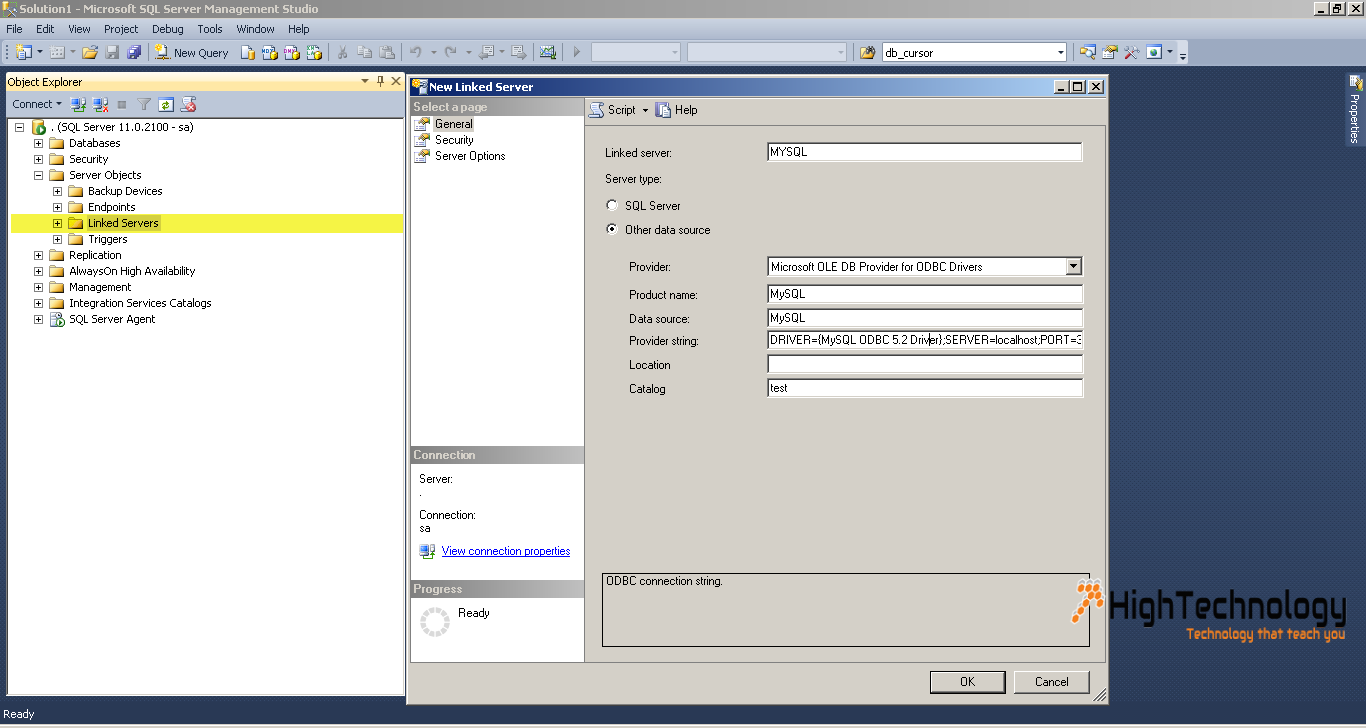The width and height of the screenshot is (1366, 728).
Task: Click the Filter funnel icon in Object Explorer
Action: coord(144,104)
